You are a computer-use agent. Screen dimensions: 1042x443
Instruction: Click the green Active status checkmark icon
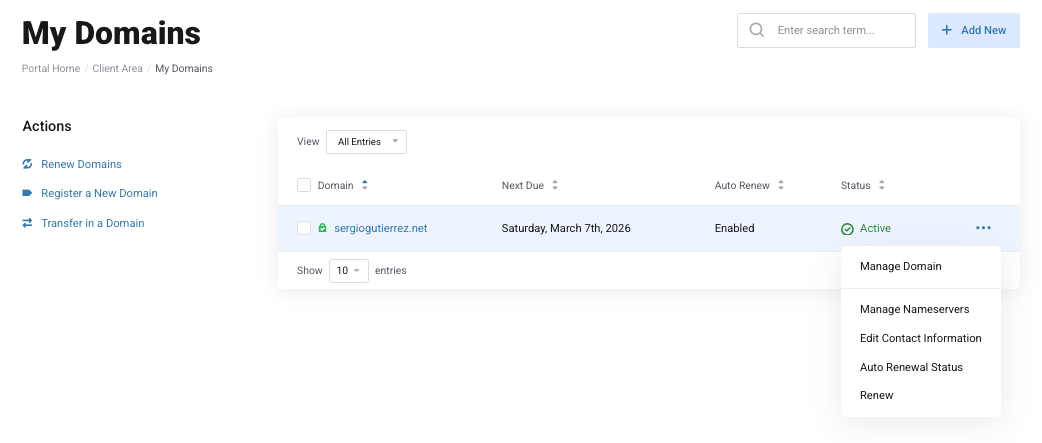click(847, 229)
